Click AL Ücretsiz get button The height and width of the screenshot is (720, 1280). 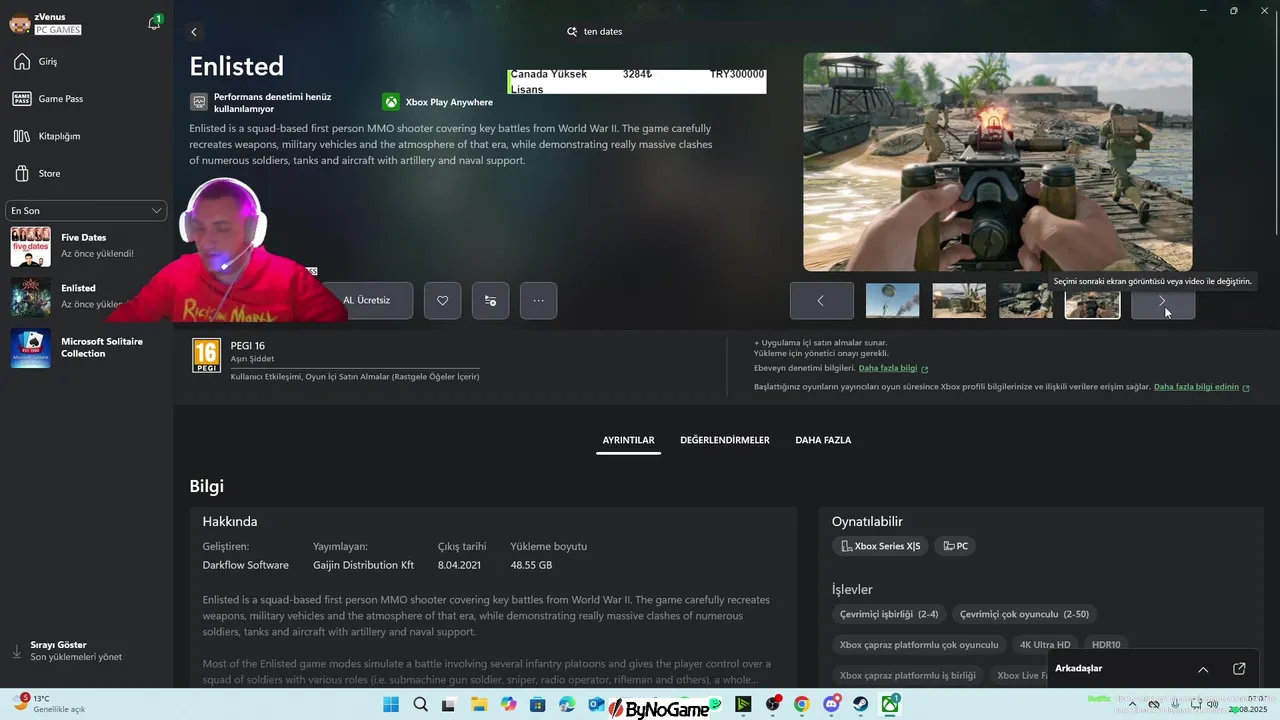coord(366,300)
